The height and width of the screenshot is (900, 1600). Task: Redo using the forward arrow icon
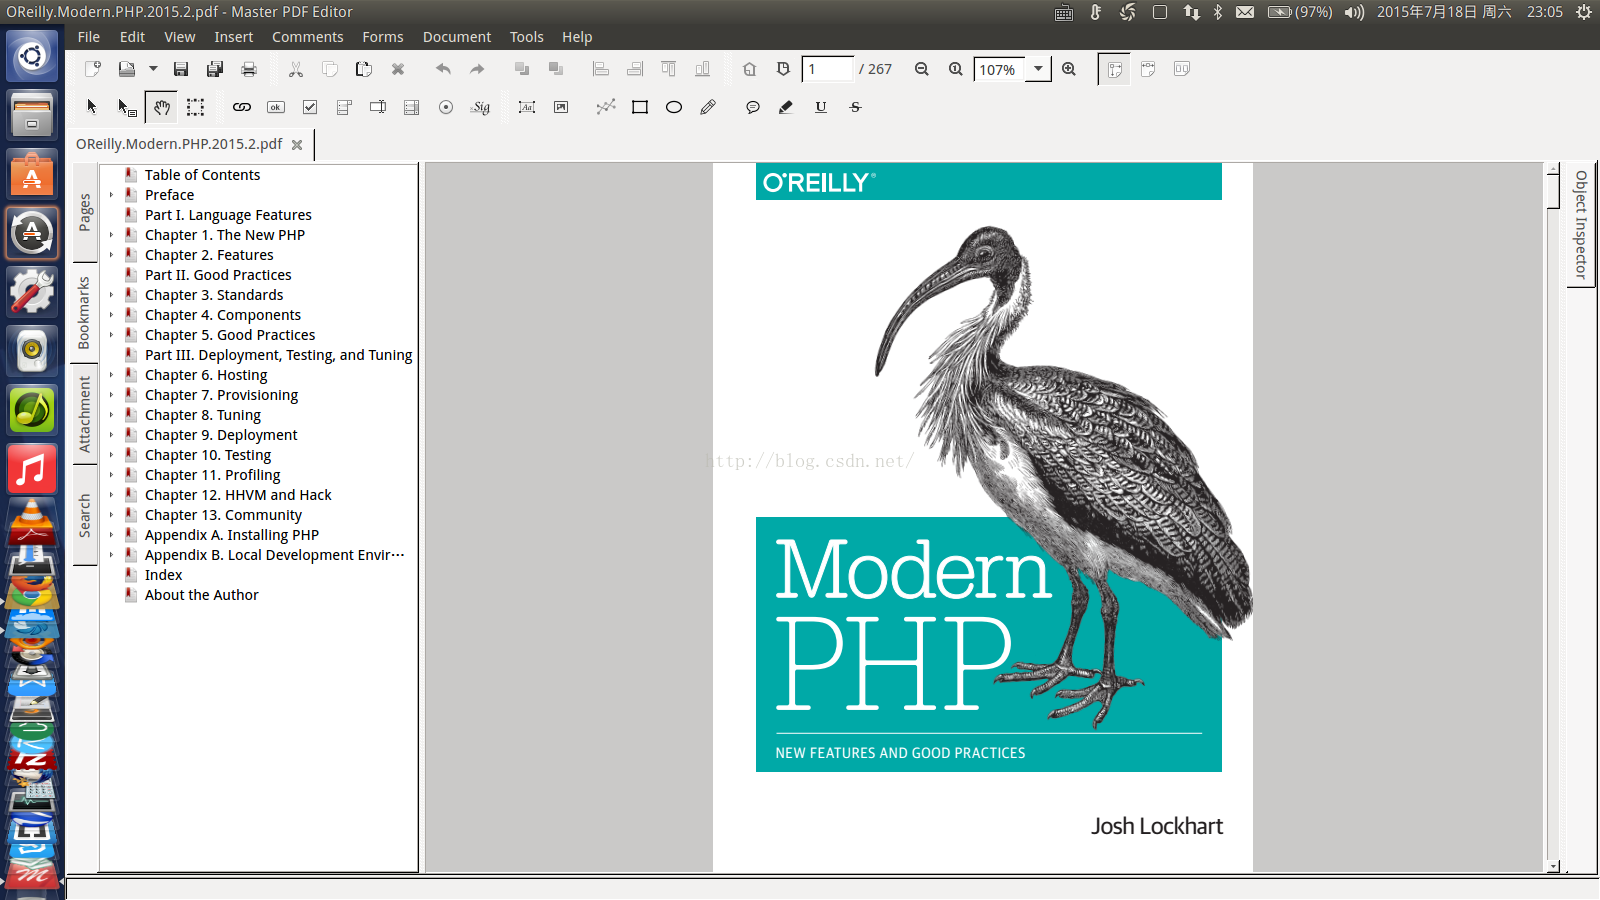point(477,69)
